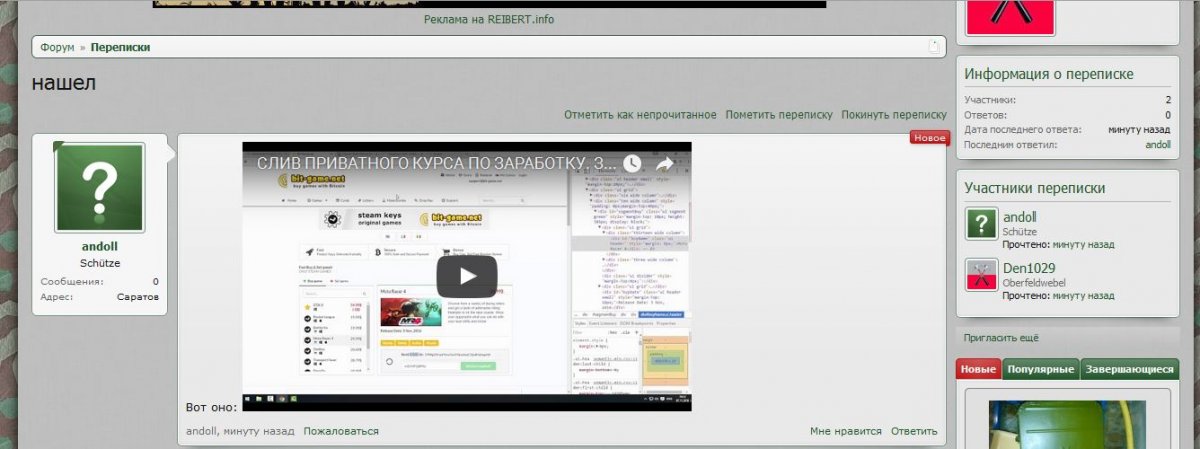Click the red 'Новое' badge
This screenshot has height=449, width=1200.
930,138
